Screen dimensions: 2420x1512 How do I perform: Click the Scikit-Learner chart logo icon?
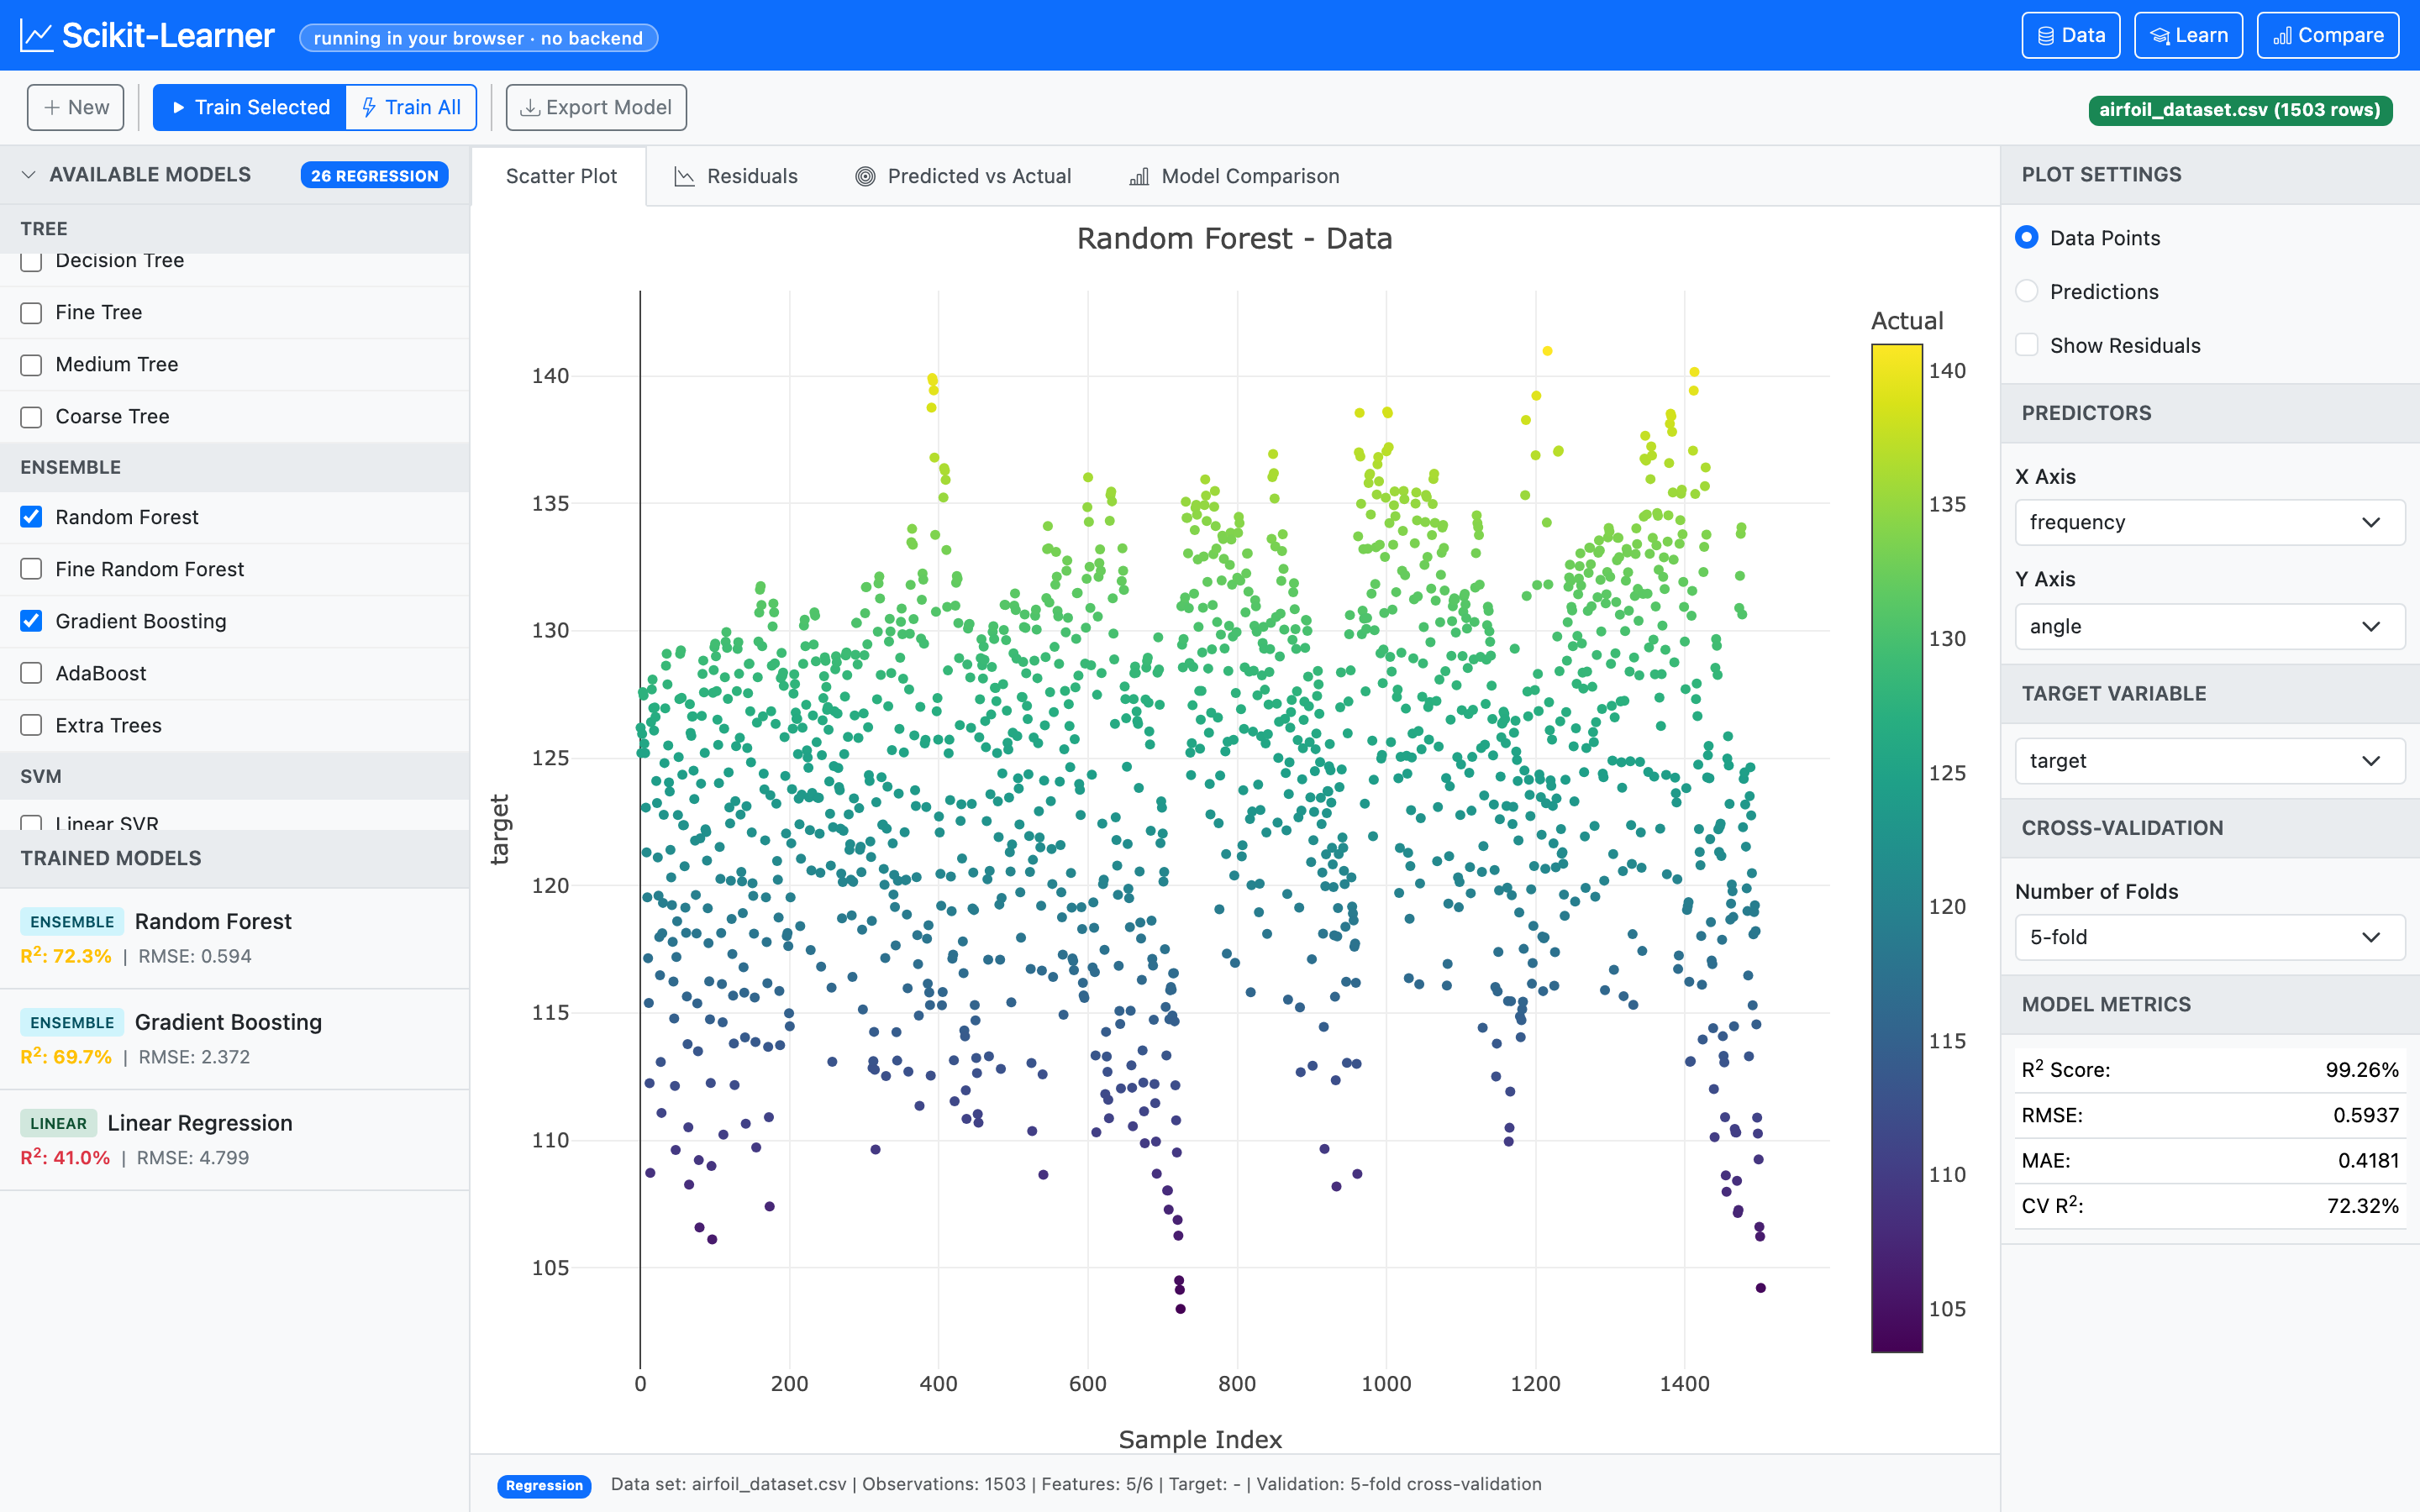pyautogui.click(x=37, y=36)
